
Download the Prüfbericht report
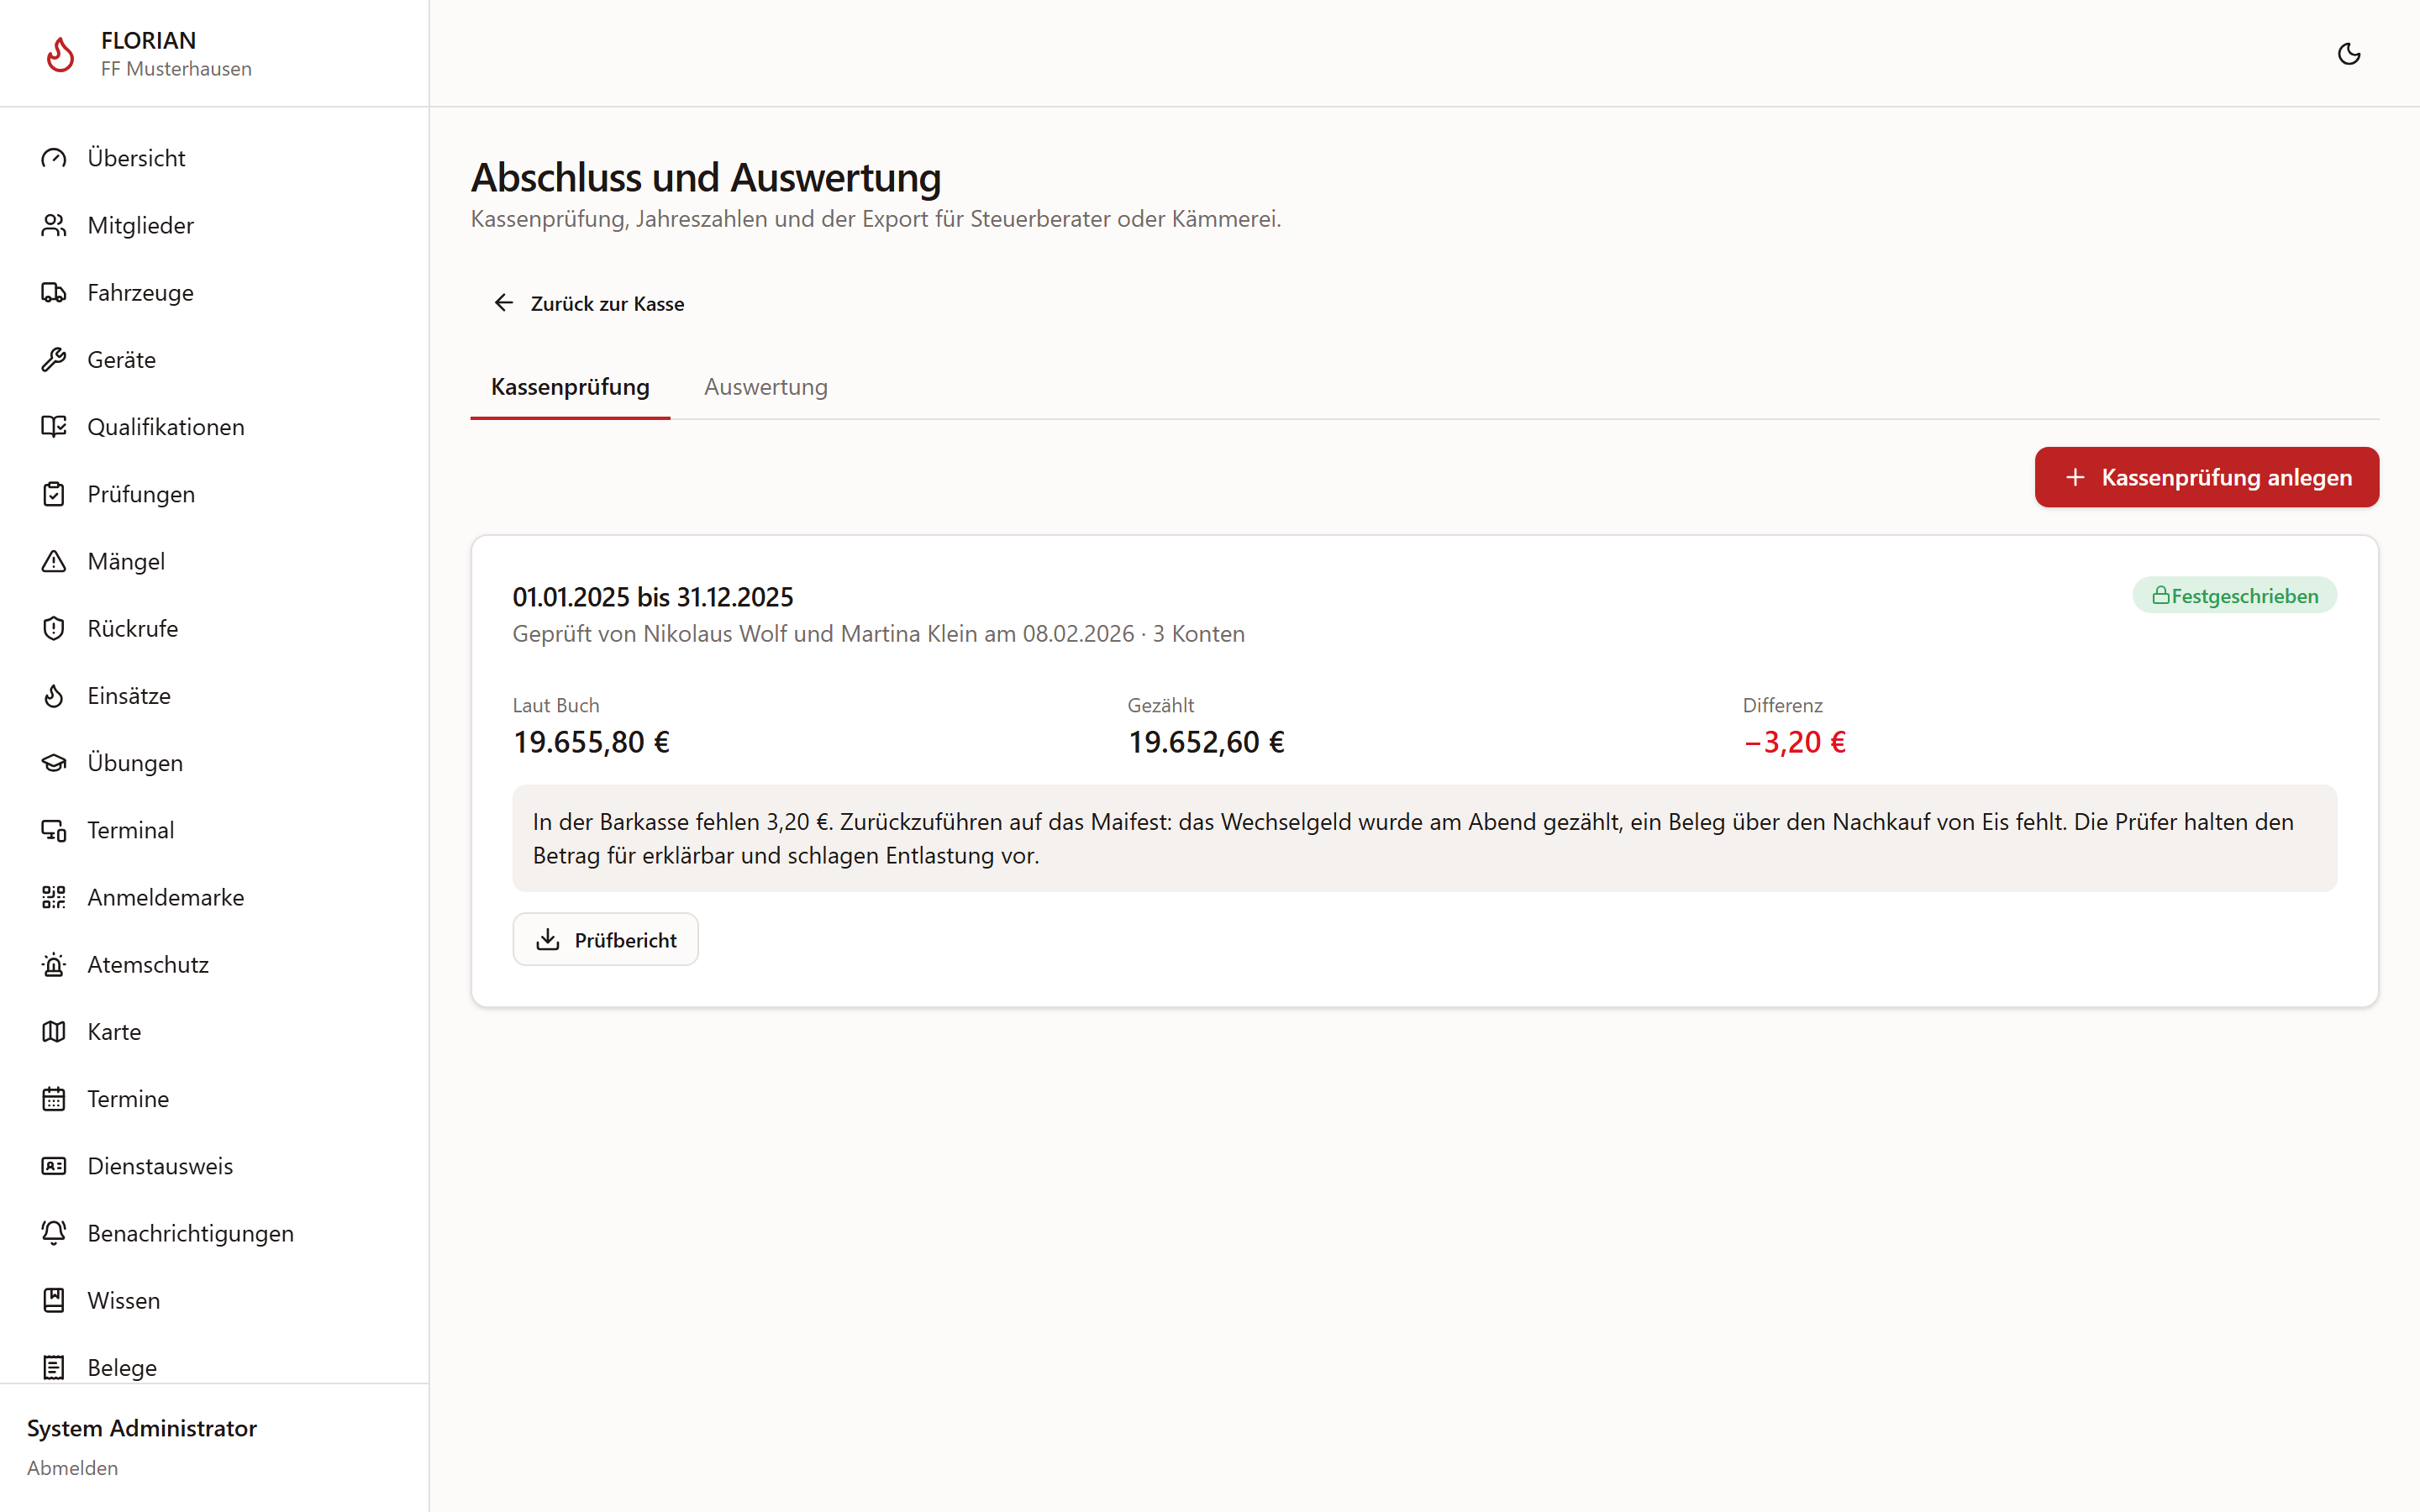click(x=606, y=939)
